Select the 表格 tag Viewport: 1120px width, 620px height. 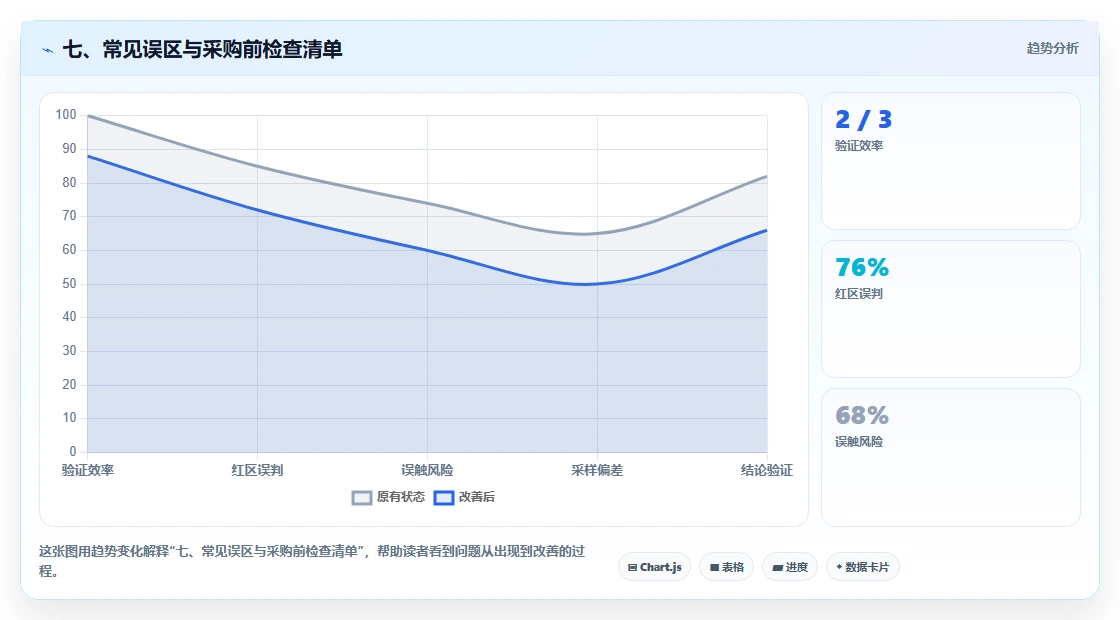pyautogui.click(x=726, y=567)
